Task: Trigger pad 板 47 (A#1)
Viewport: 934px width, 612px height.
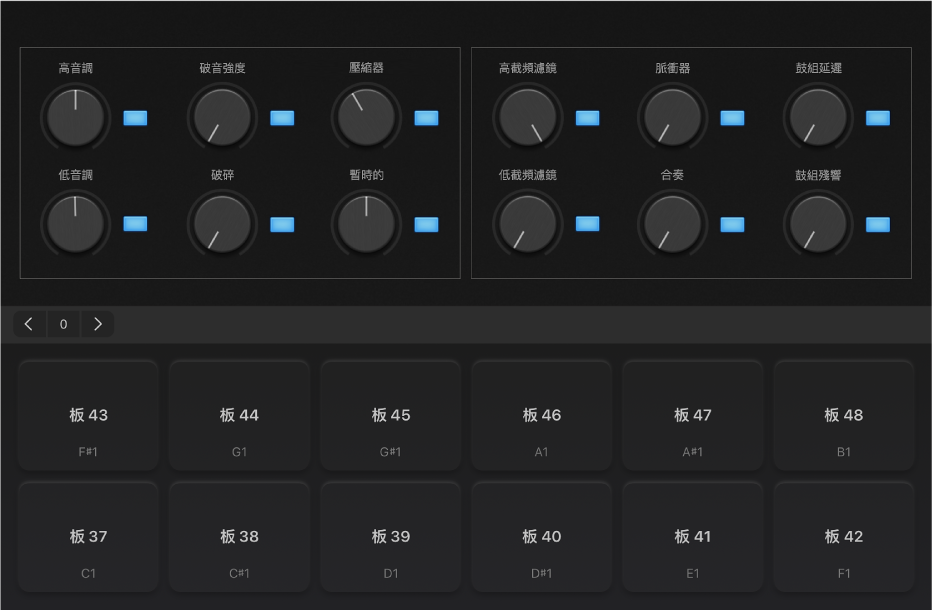Action: [x=693, y=415]
